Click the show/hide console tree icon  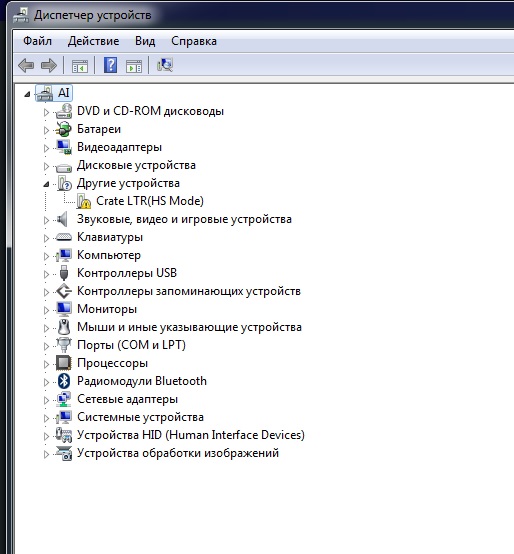pyautogui.click(x=80, y=66)
